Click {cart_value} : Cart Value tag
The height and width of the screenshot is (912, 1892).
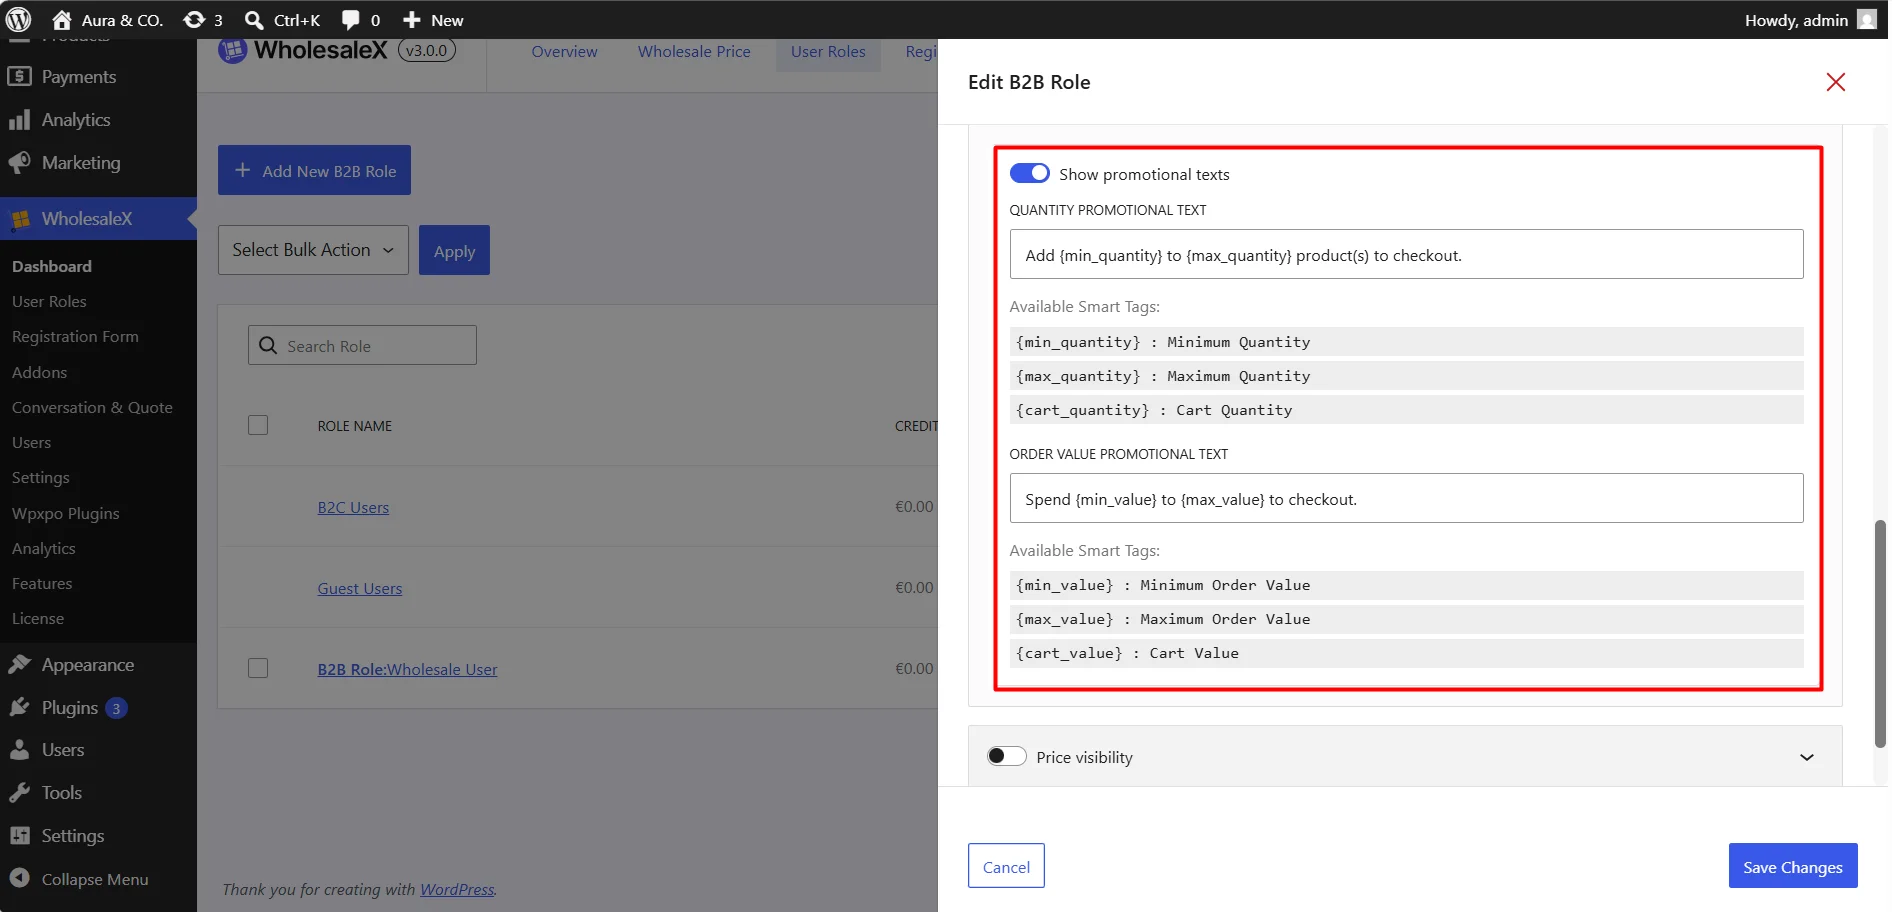pyautogui.click(x=1406, y=653)
